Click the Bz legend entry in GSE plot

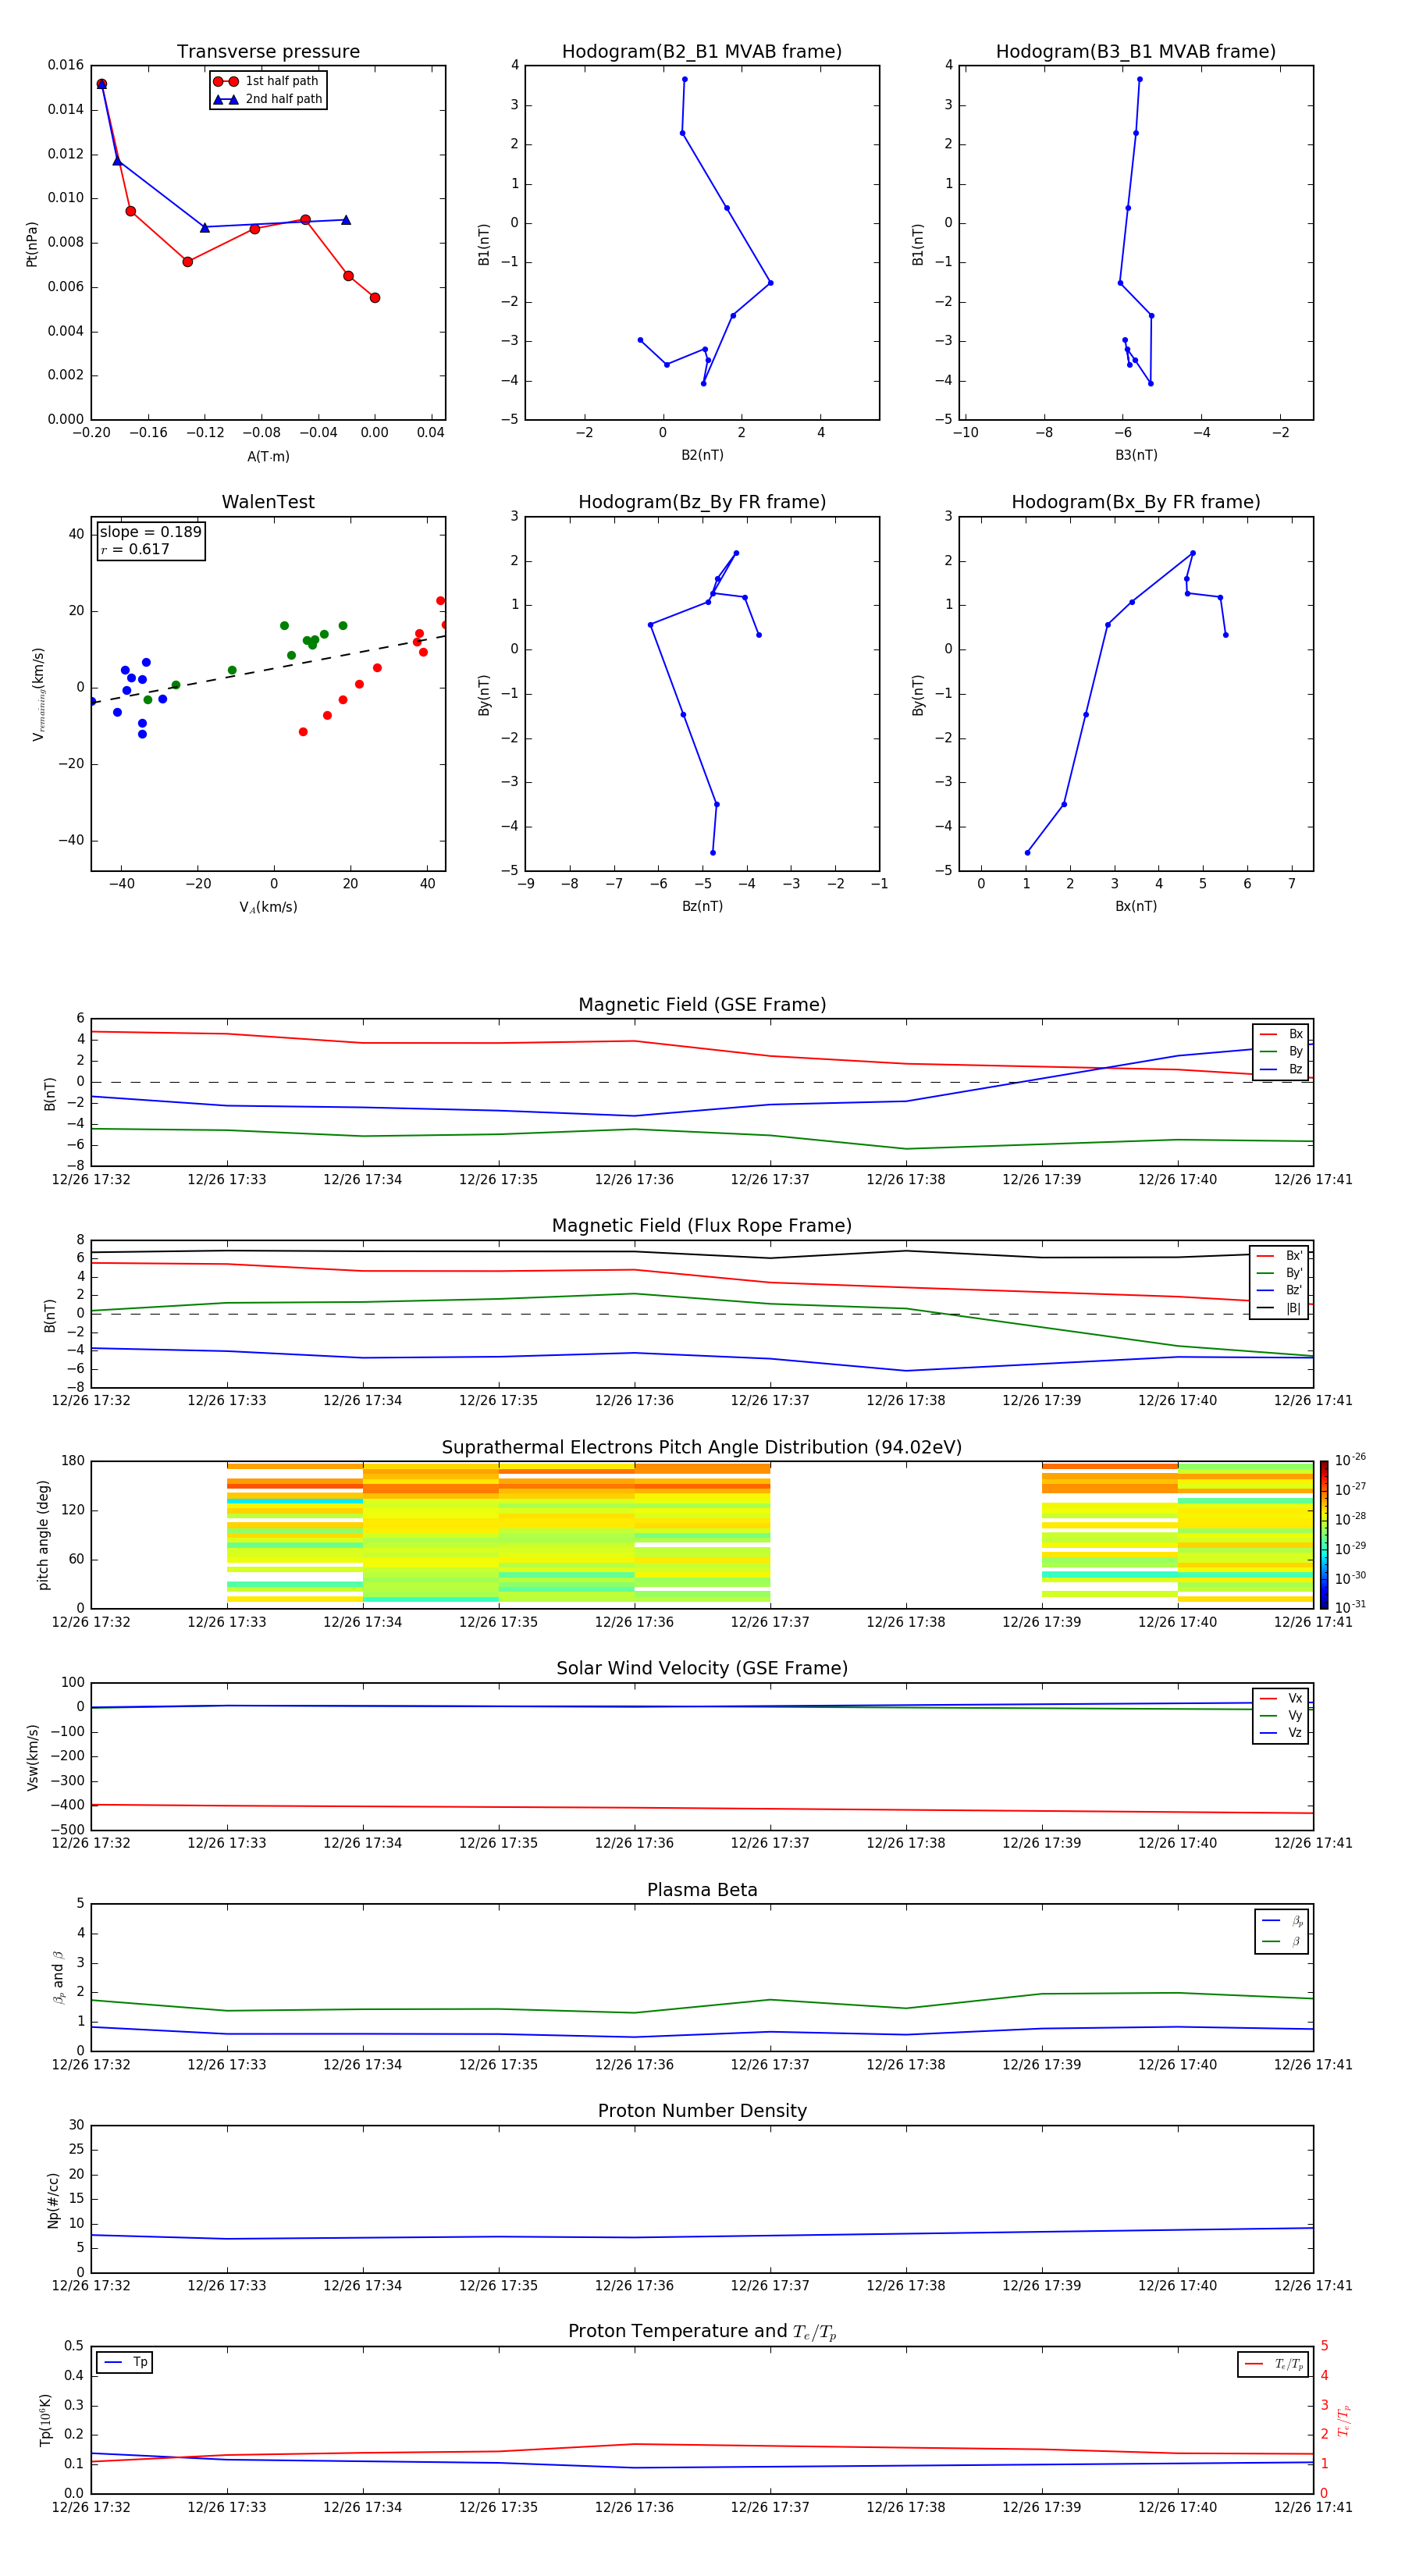[1281, 1069]
